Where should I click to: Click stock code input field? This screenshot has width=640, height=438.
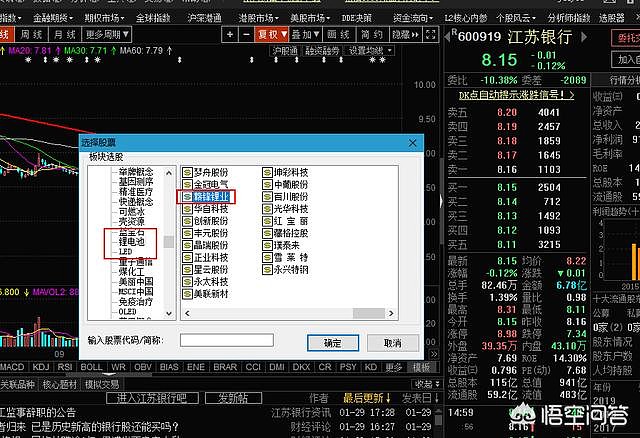click(227, 340)
